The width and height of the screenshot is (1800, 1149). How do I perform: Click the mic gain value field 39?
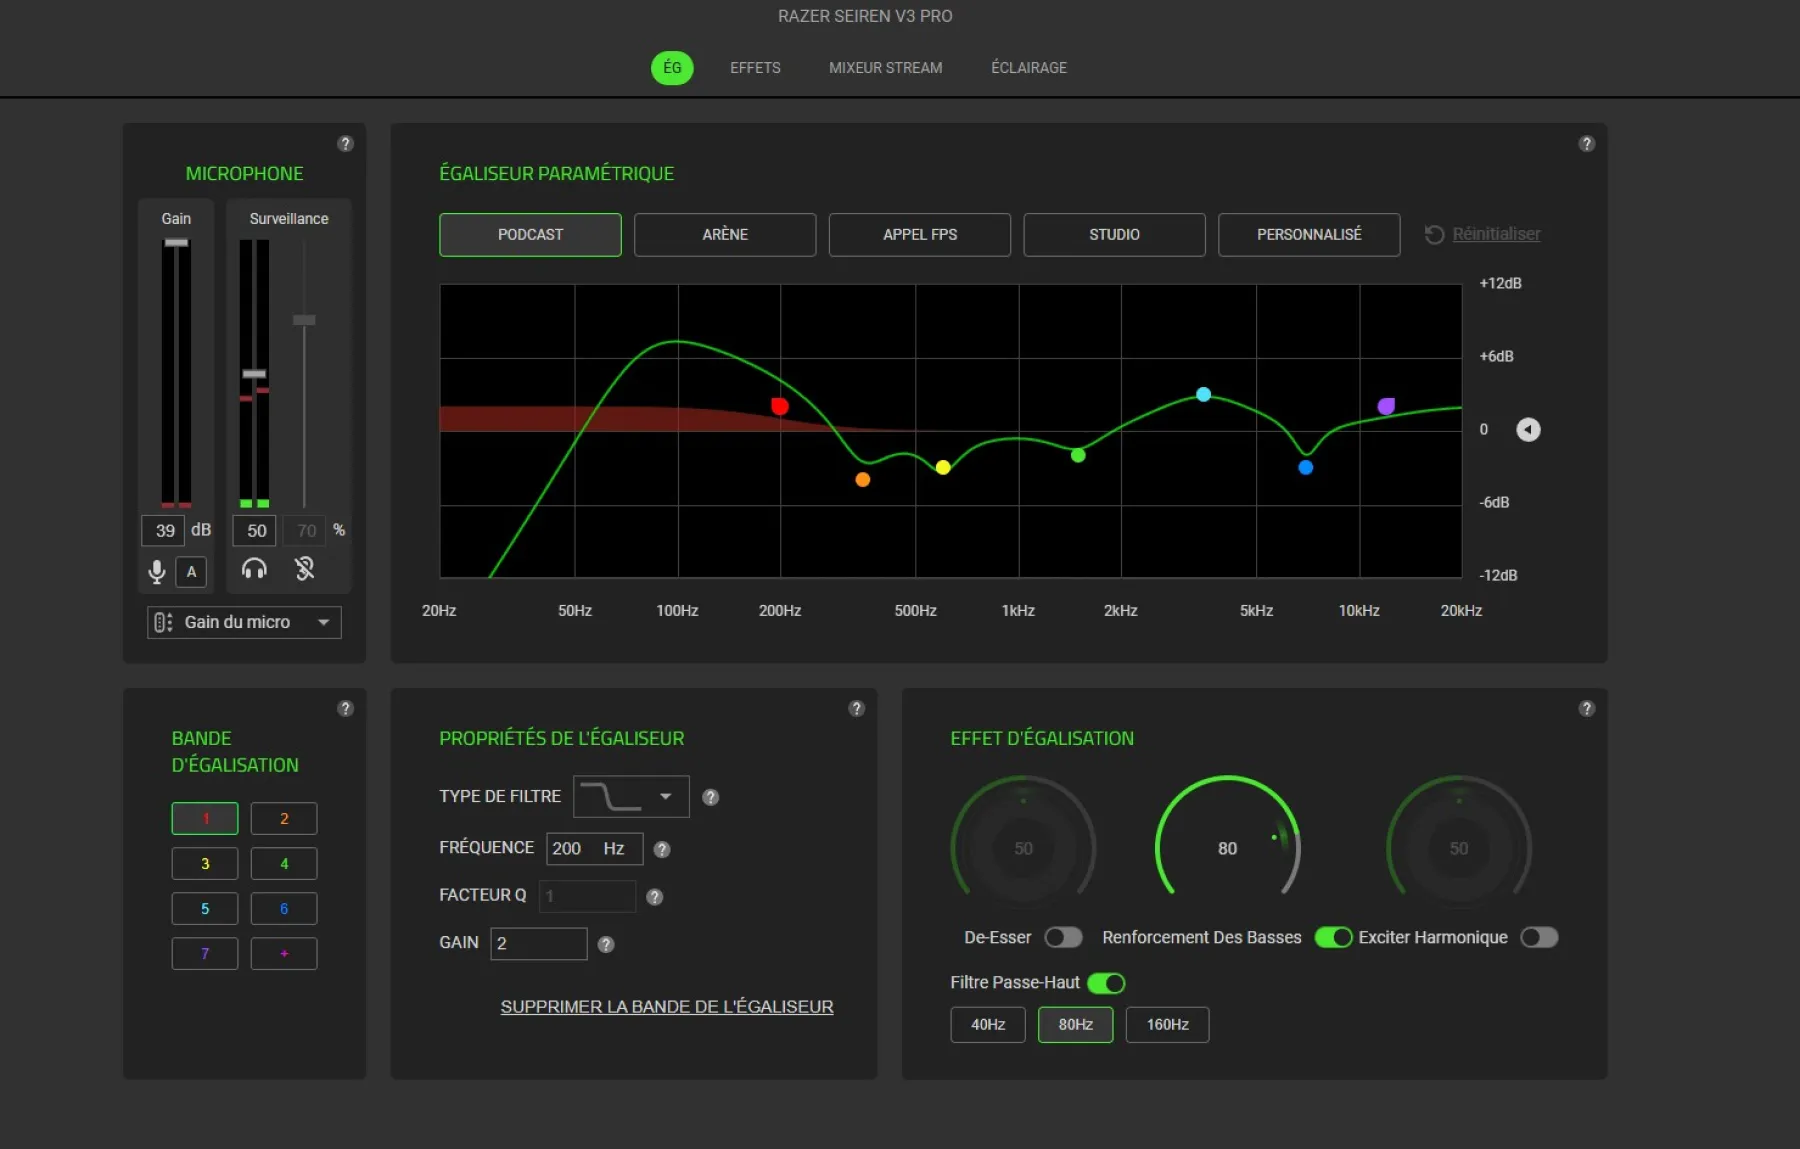pos(164,531)
